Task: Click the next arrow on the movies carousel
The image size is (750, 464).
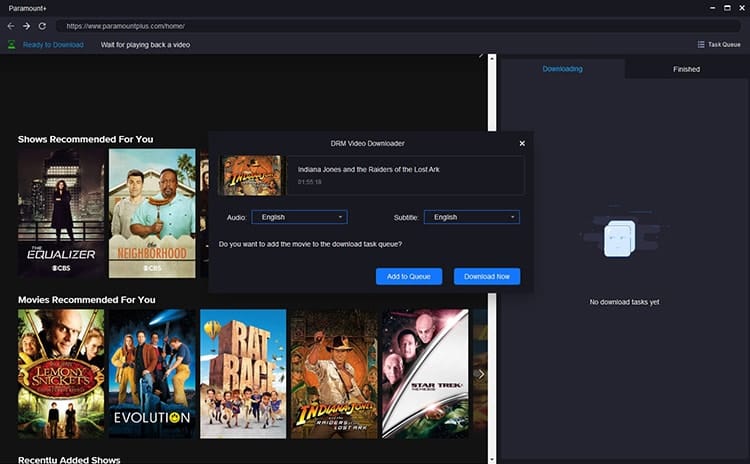Action: (x=481, y=374)
